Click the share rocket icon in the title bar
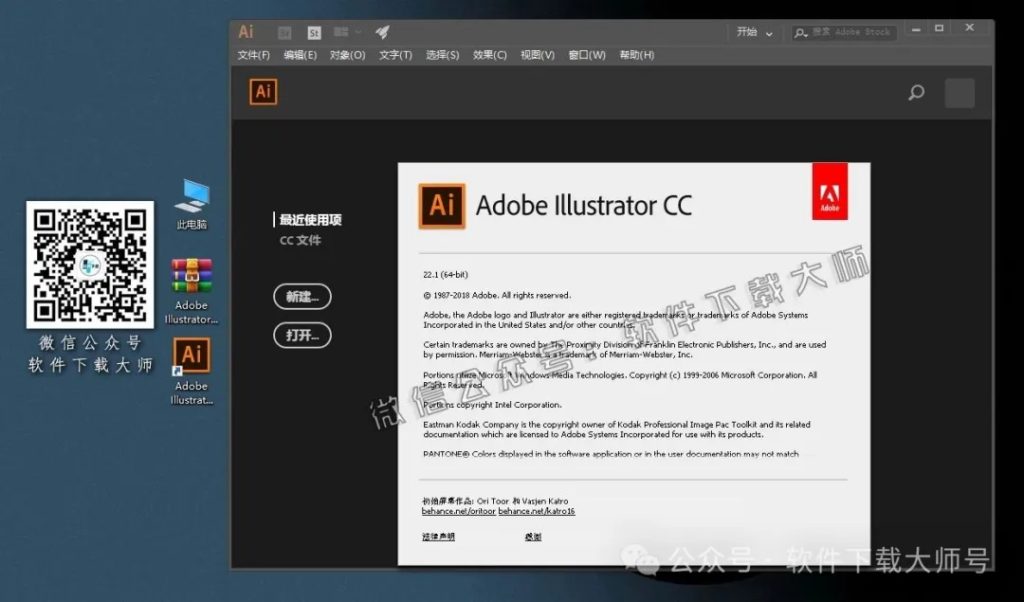The width and height of the screenshot is (1024, 602). pos(383,32)
